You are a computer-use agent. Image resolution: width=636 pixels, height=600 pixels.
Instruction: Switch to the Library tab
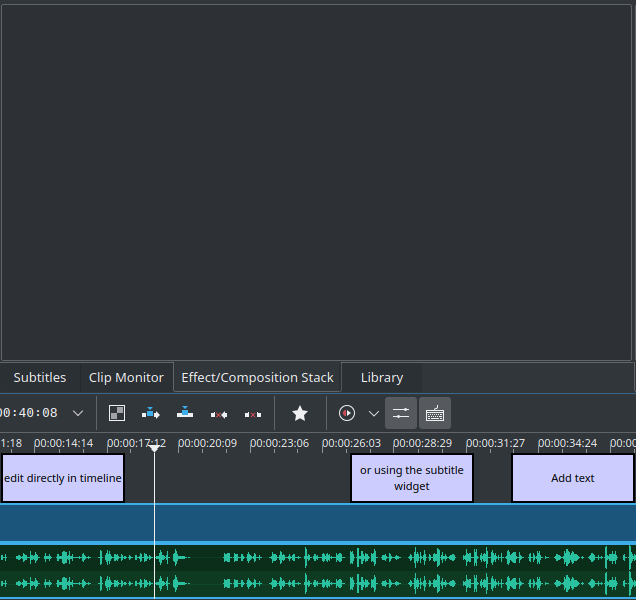[382, 377]
